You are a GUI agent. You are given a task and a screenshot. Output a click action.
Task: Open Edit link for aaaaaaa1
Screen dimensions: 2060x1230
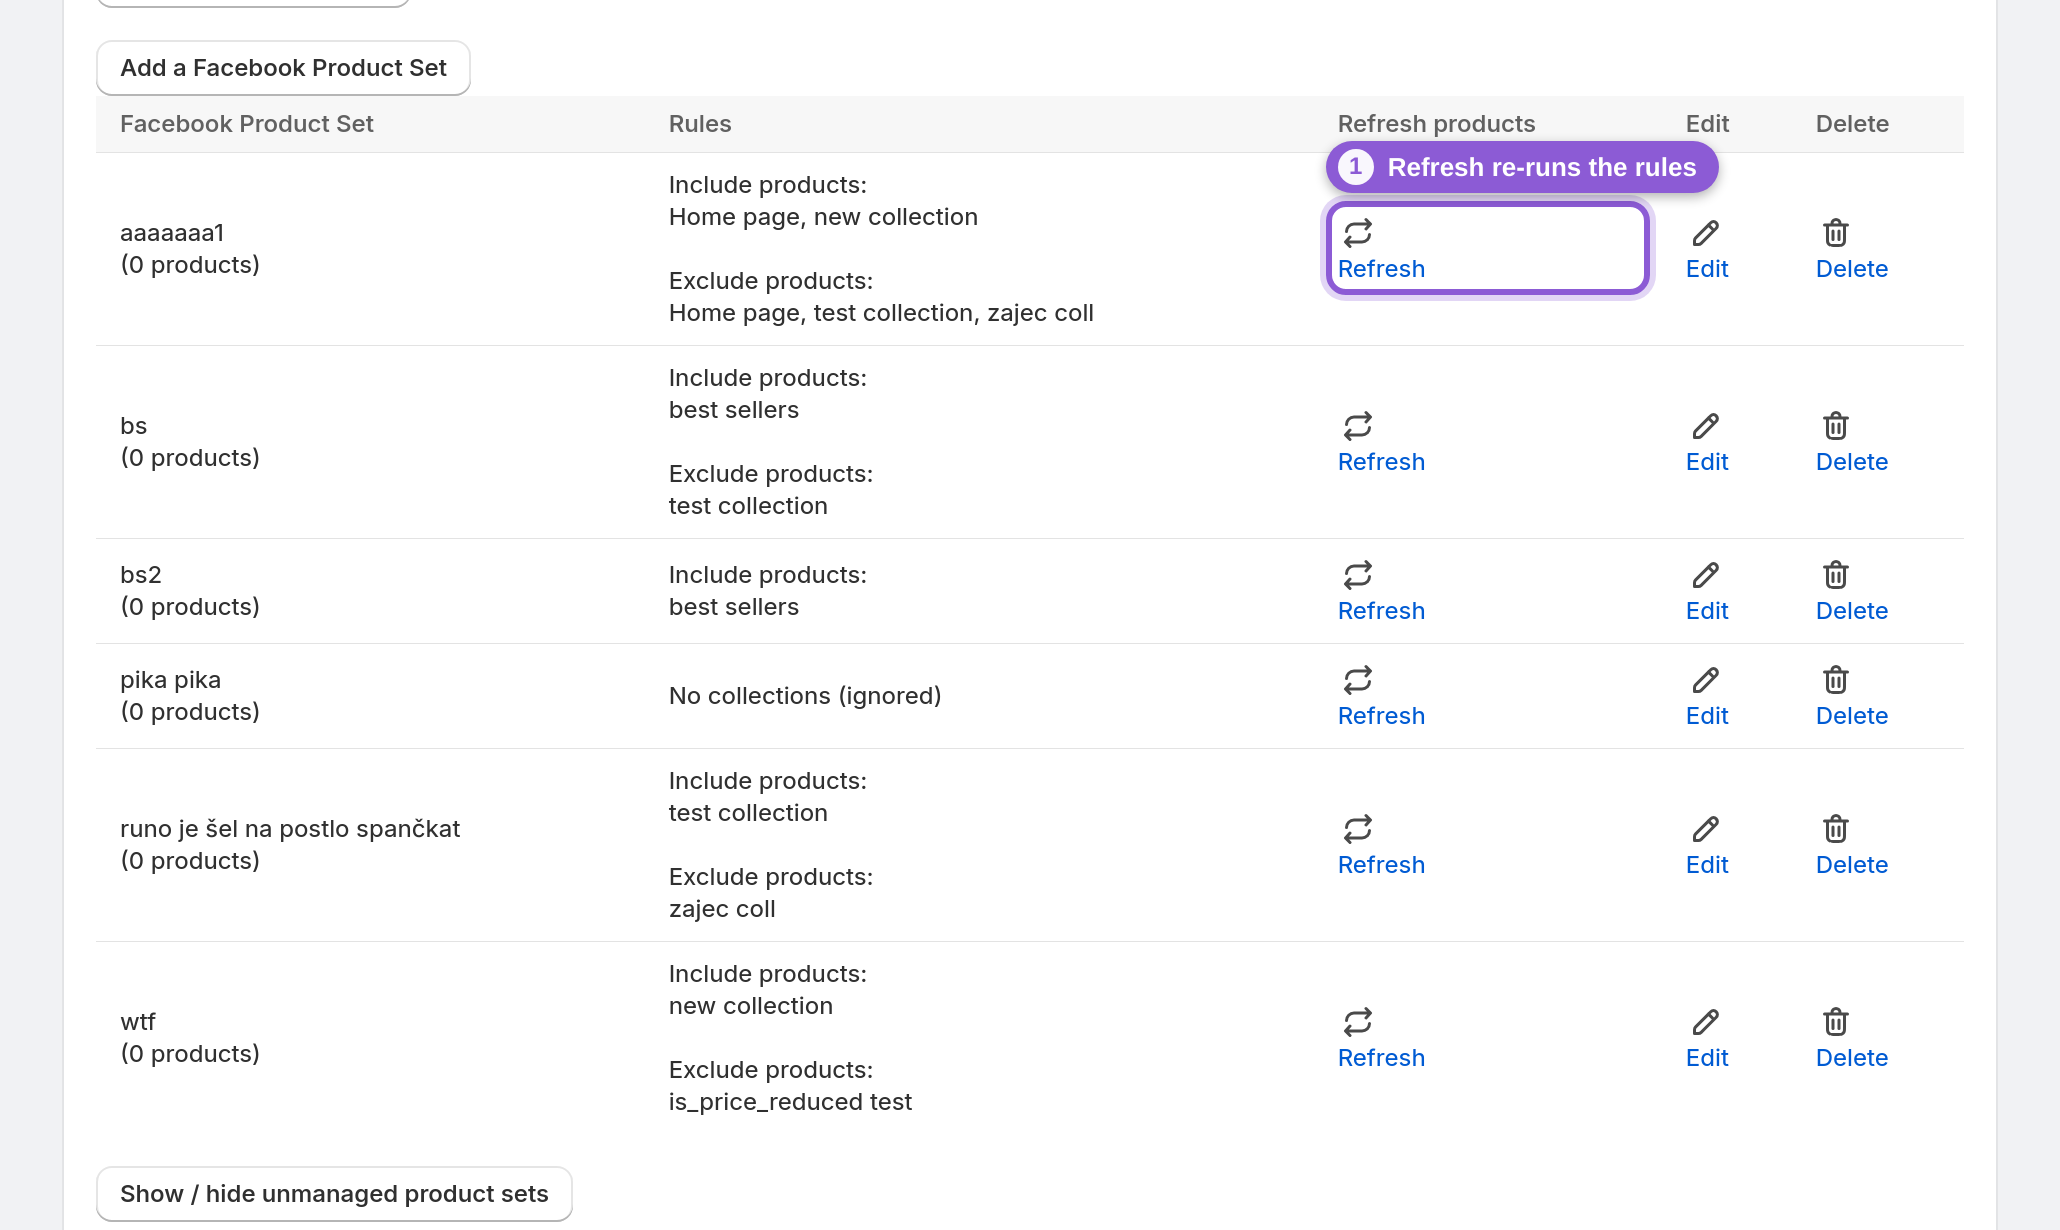(1707, 269)
